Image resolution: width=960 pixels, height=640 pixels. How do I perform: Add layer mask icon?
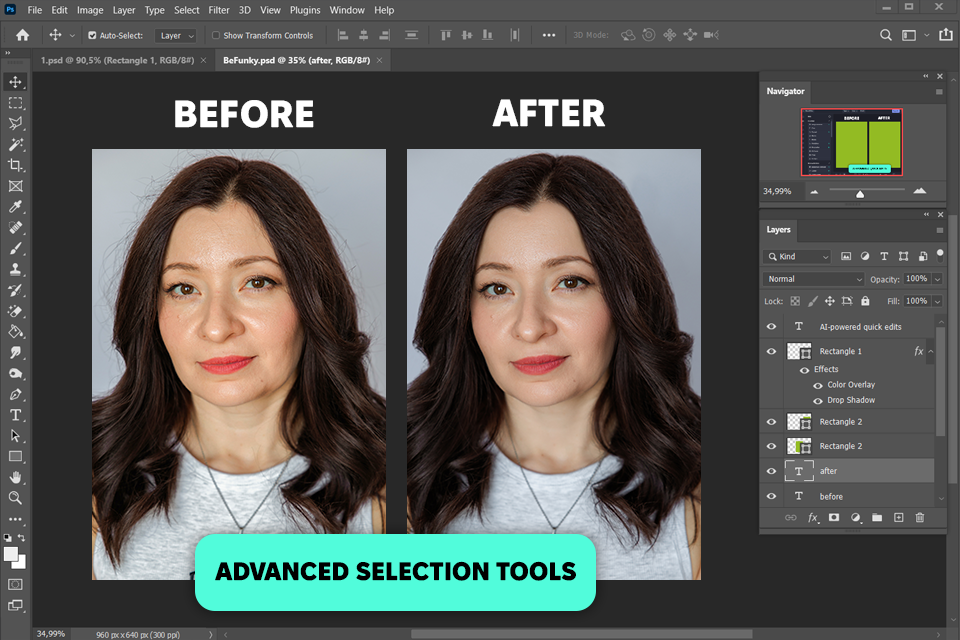pyautogui.click(x=834, y=518)
